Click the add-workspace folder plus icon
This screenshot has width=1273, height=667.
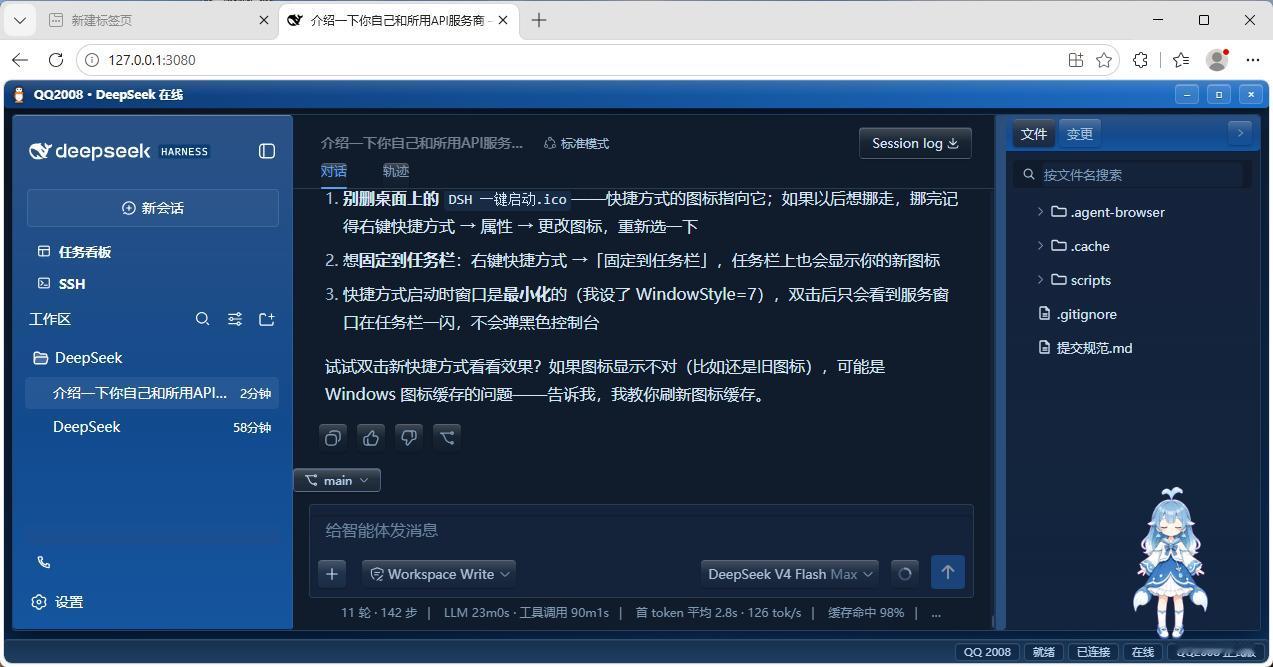click(267, 319)
